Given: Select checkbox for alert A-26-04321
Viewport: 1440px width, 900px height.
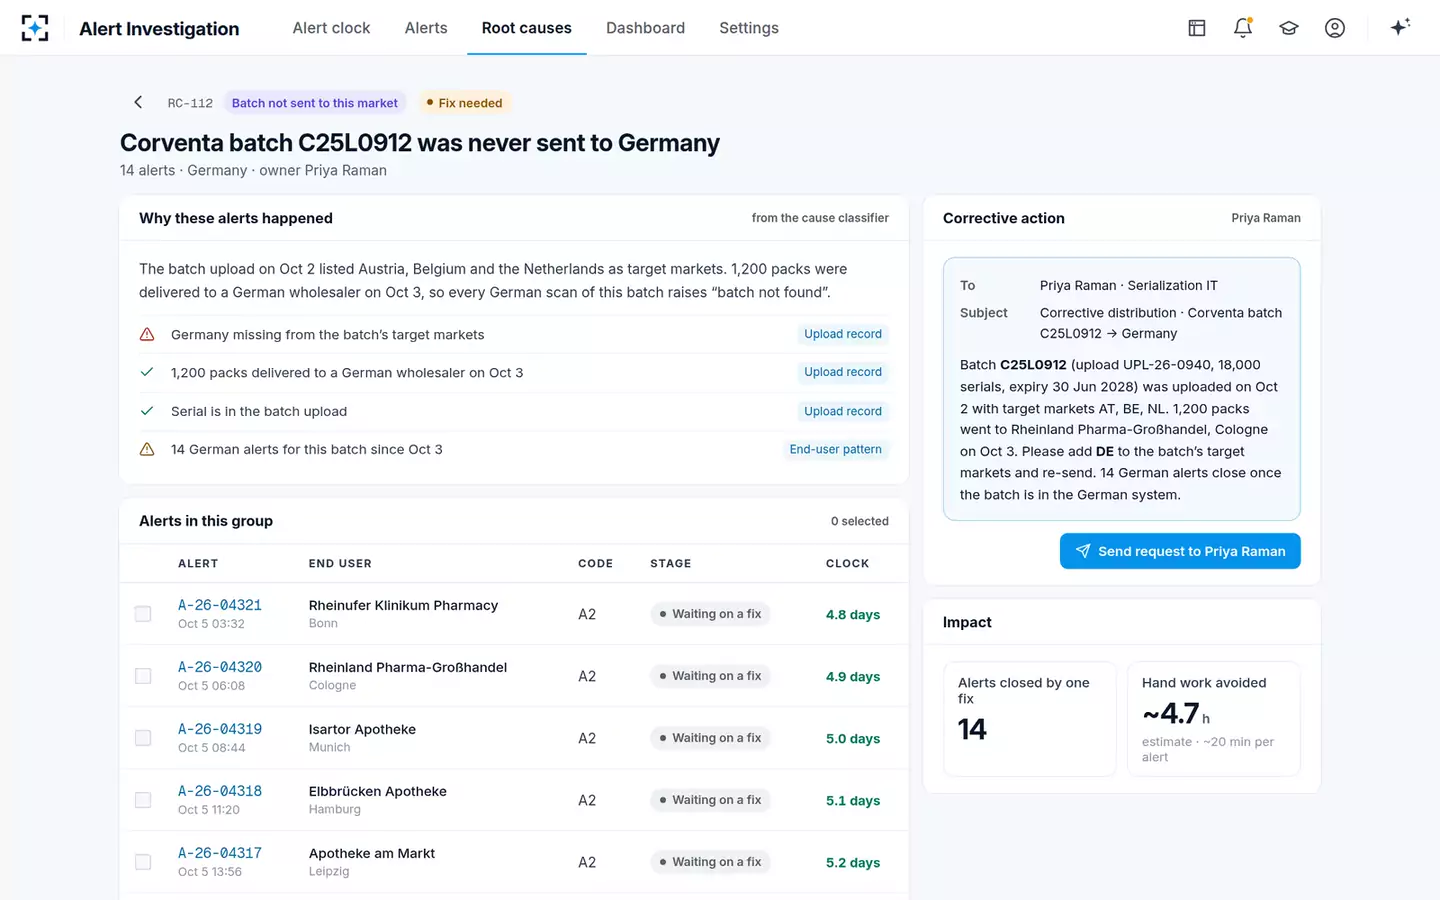Looking at the screenshot, I should [x=143, y=614].
